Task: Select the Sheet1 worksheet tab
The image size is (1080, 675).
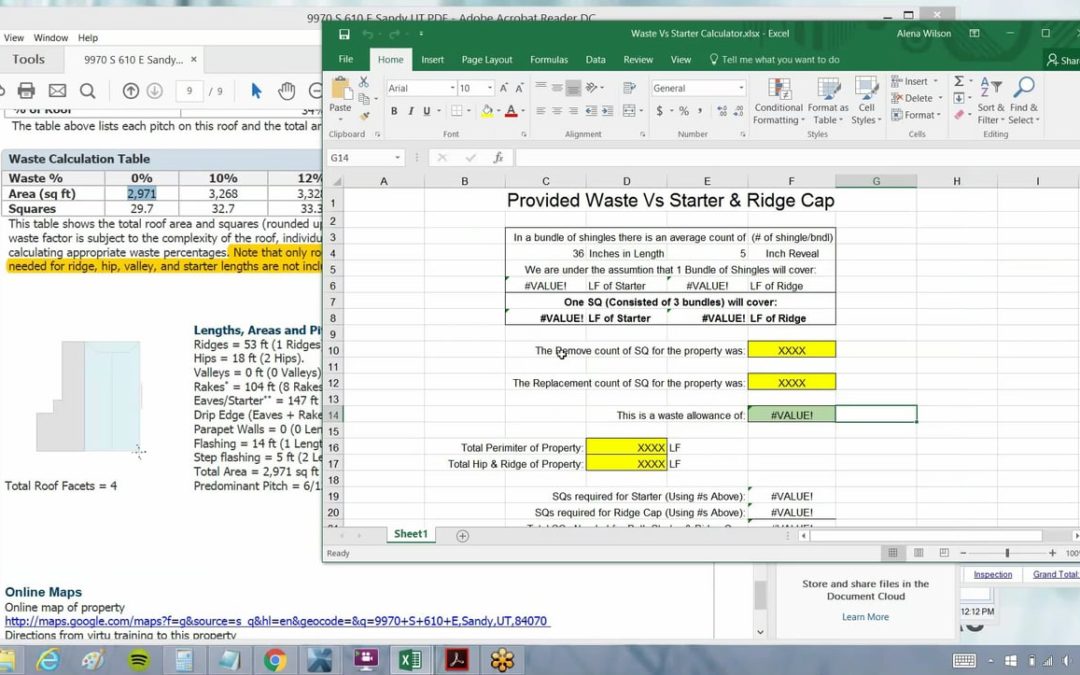Action: (411, 534)
